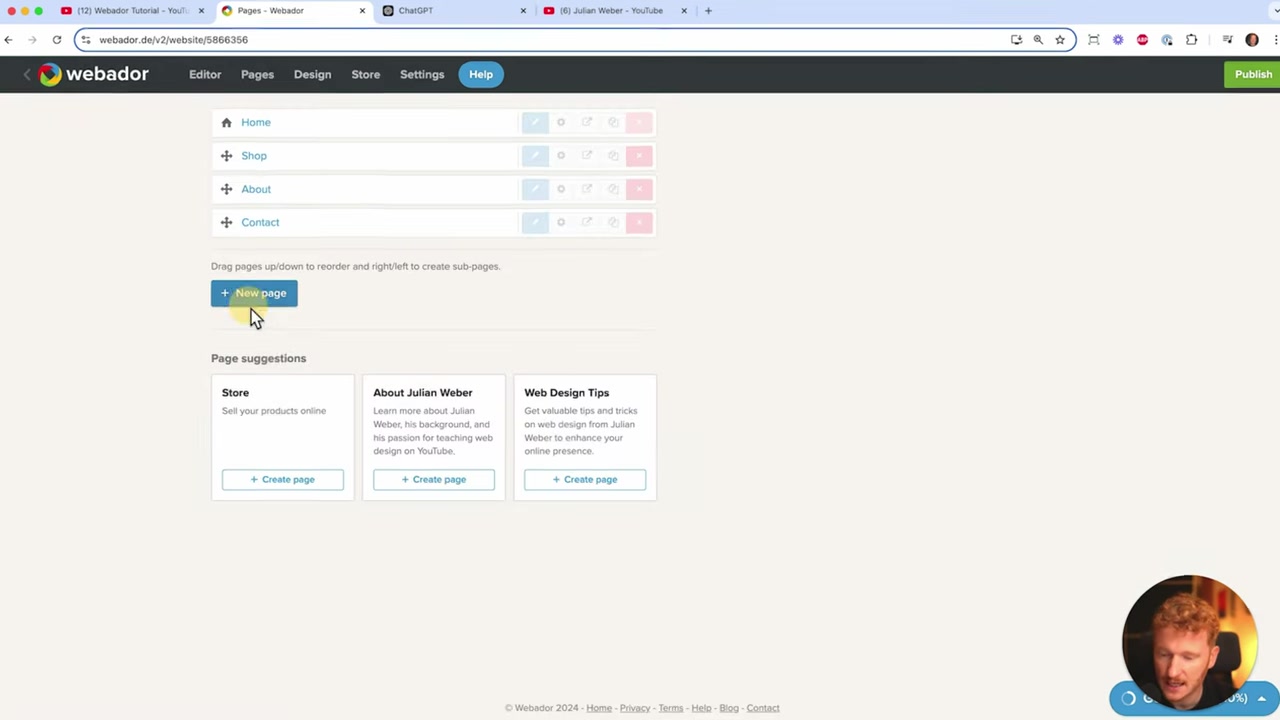The height and width of the screenshot is (720, 1280).
Task: Open the media controls toolbar icon
Action: coord(1227,40)
